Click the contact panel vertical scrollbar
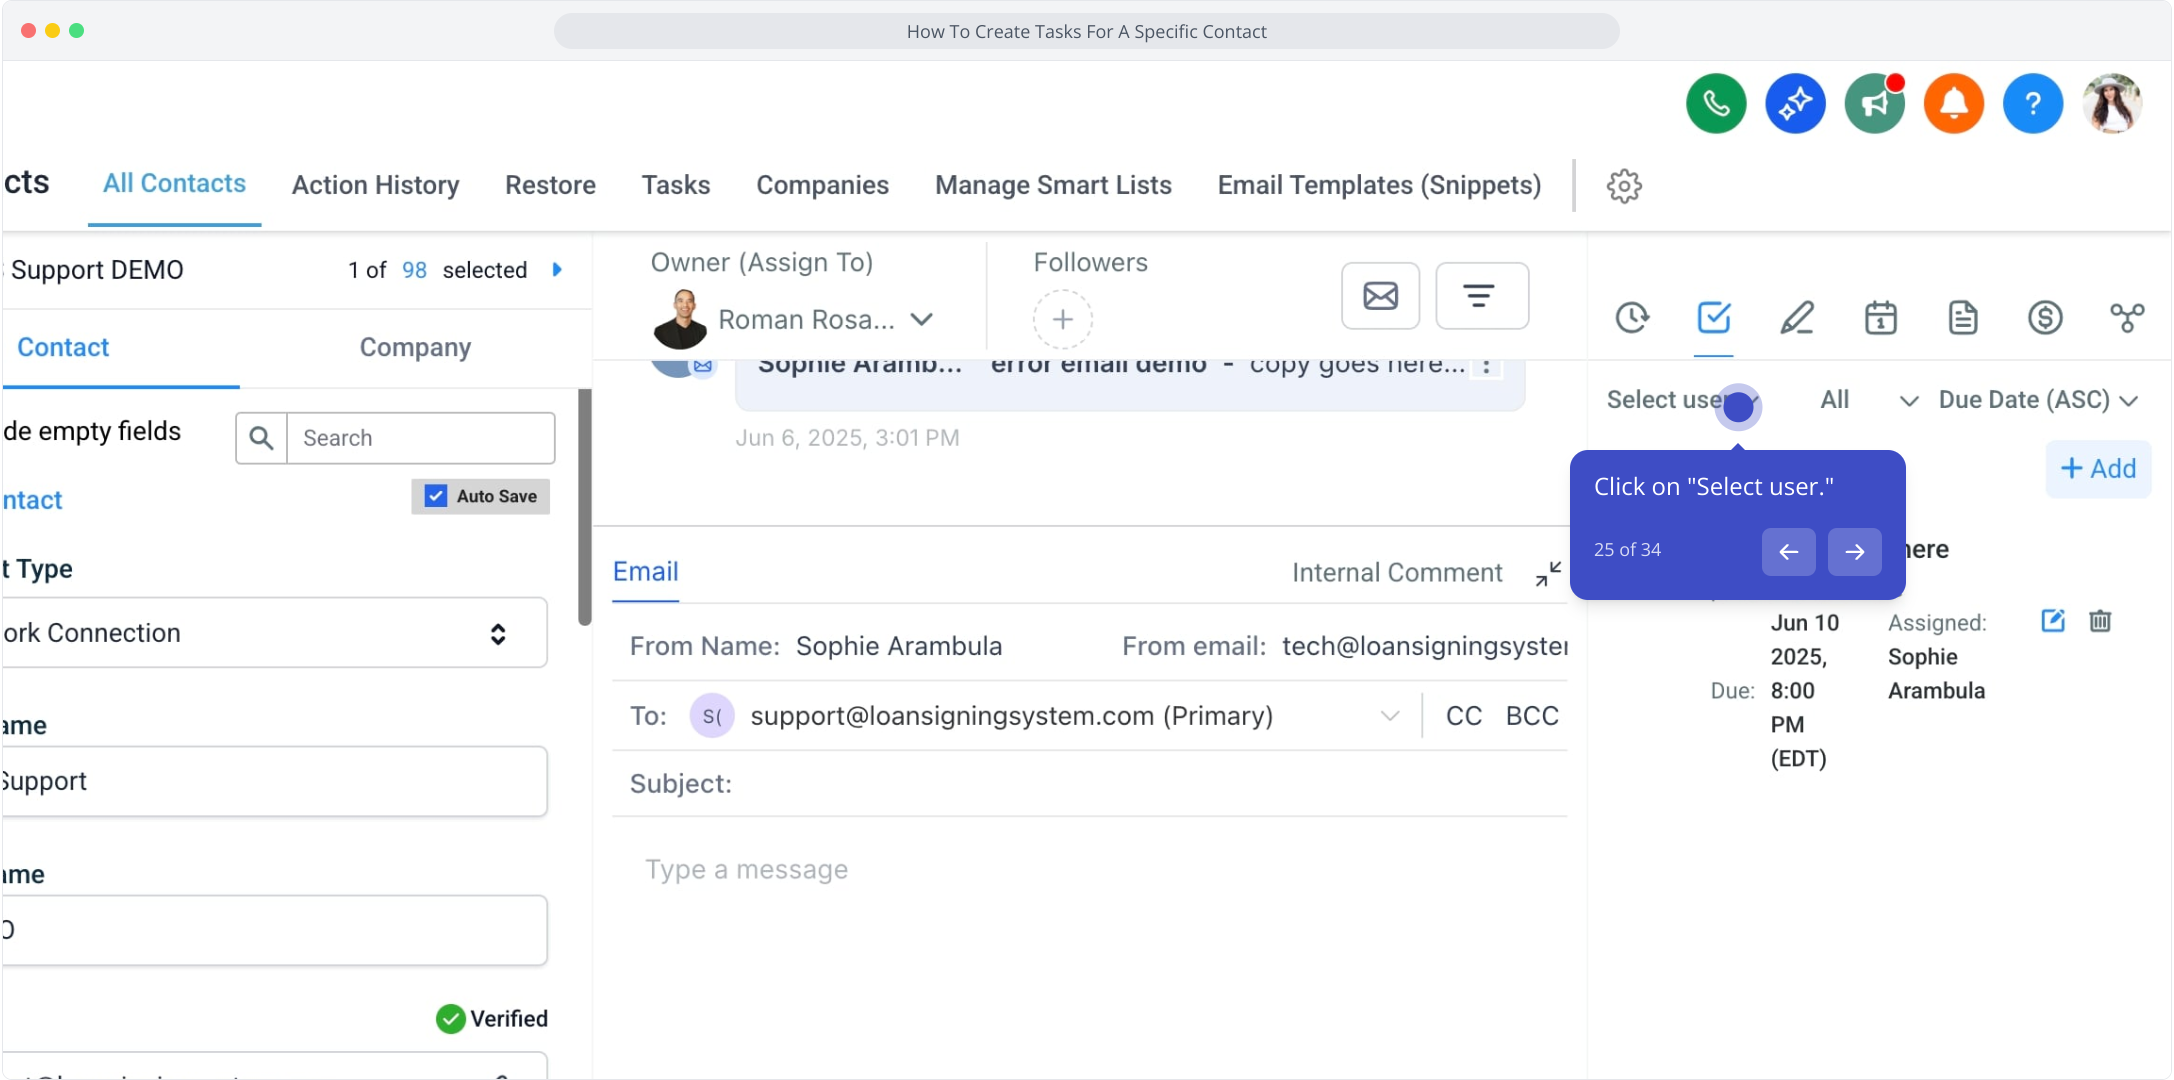The height and width of the screenshot is (1080, 2174). [x=585, y=507]
